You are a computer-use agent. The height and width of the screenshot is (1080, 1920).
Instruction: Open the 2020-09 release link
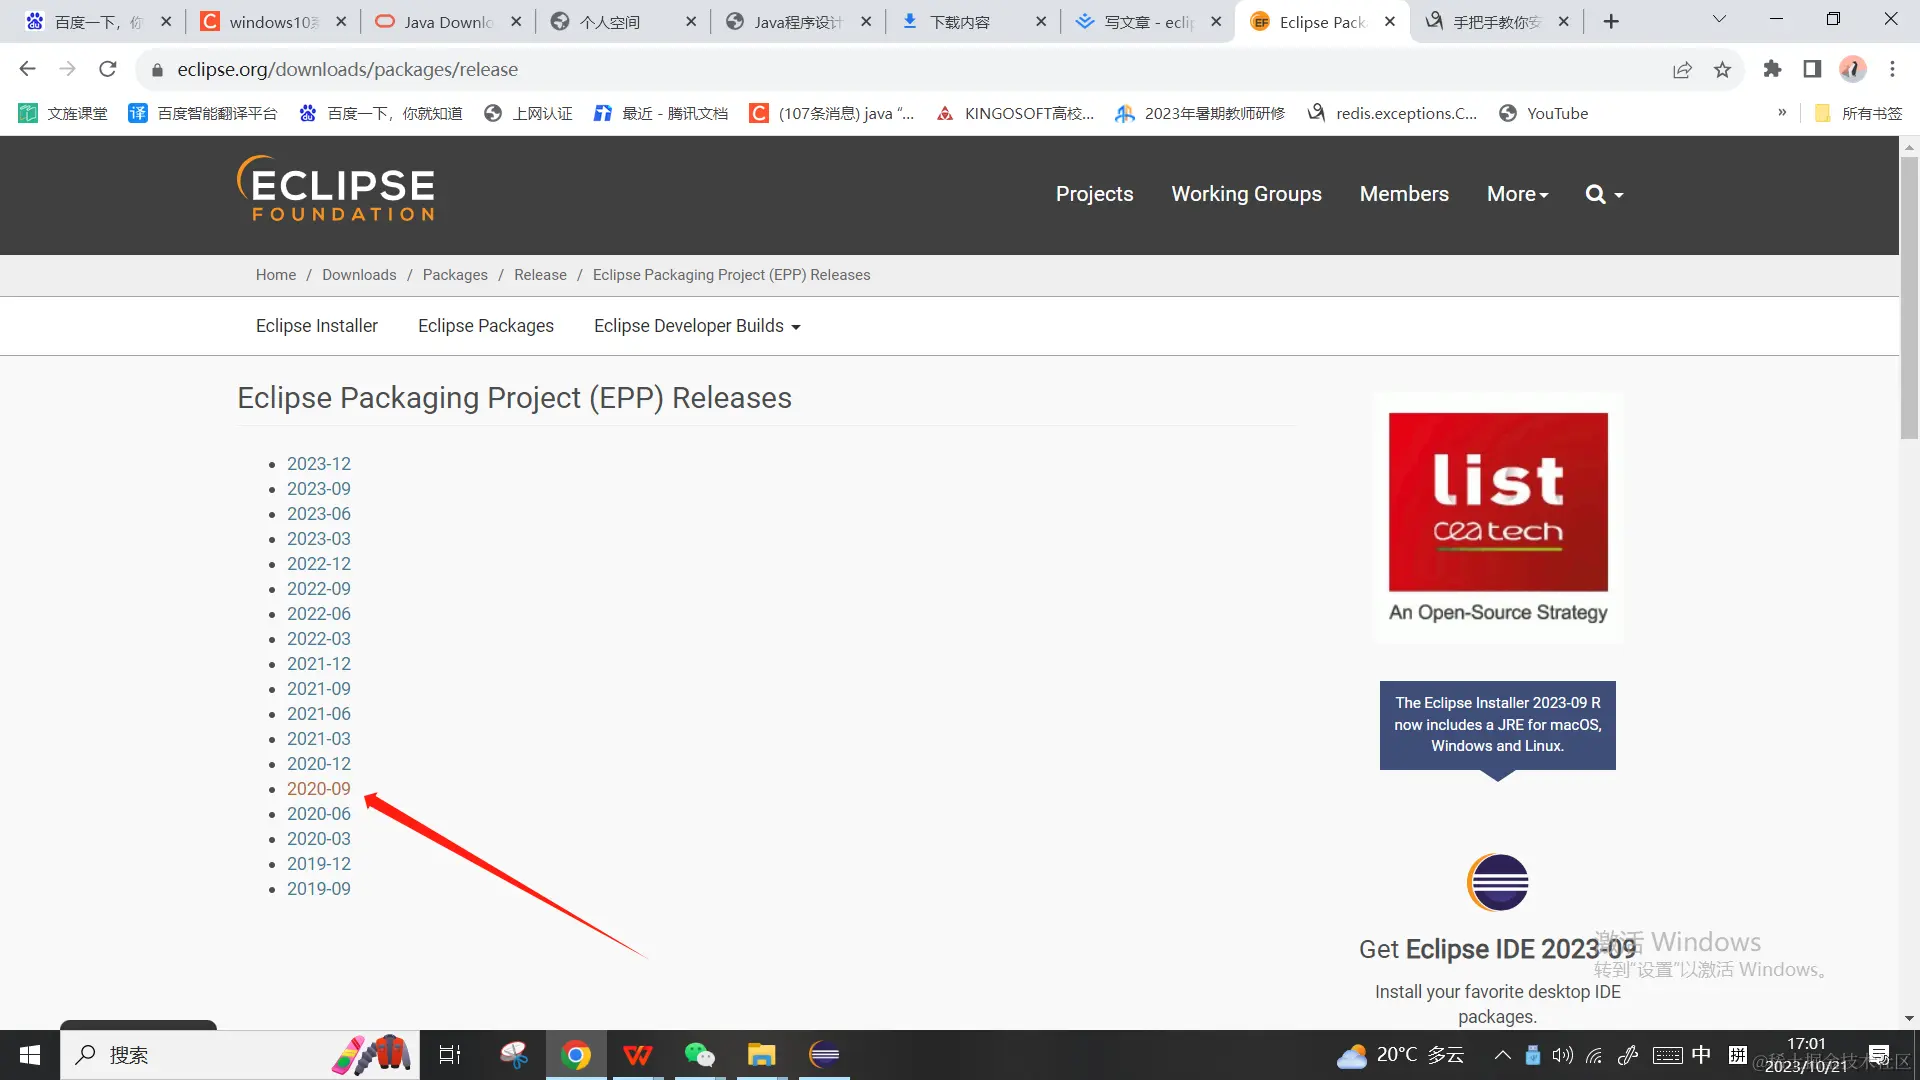pyautogui.click(x=319, y=789)
